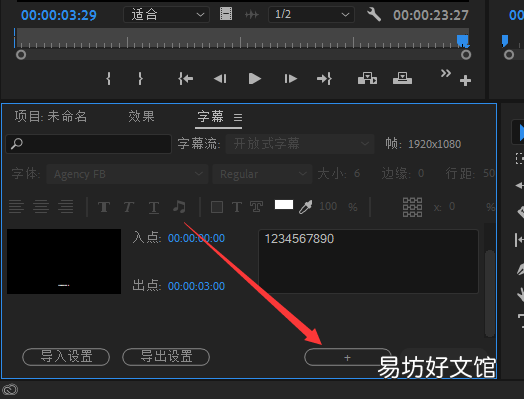Play the program monitor preview

[x=255, y=79]
